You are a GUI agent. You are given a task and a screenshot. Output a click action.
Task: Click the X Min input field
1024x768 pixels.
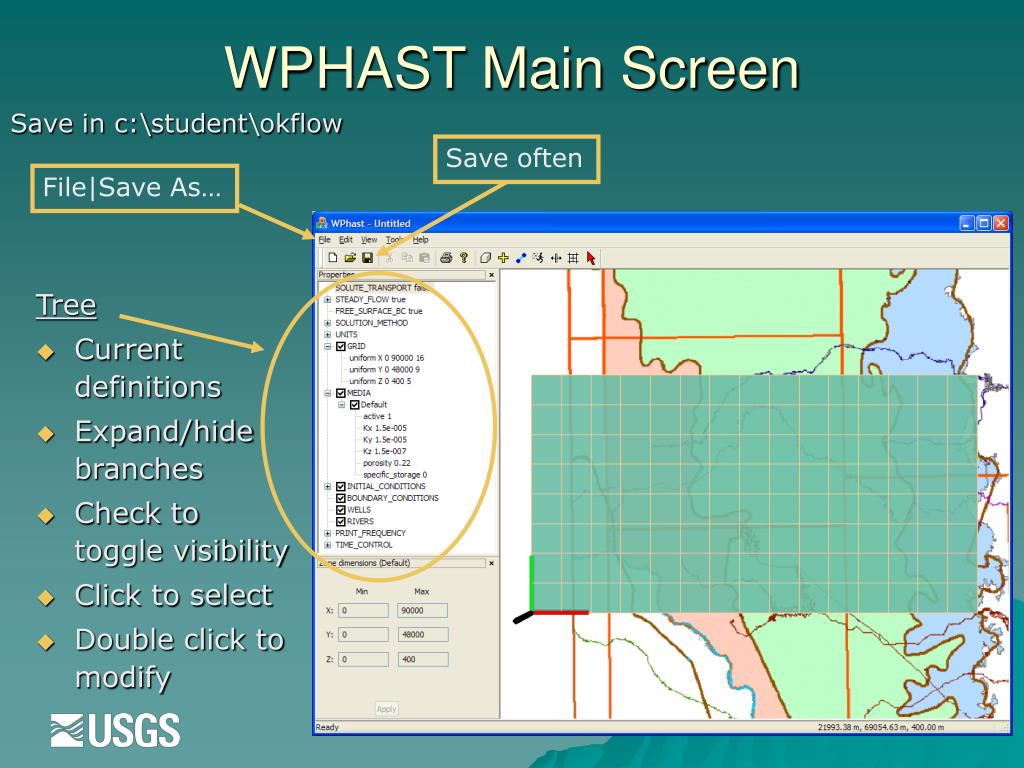[x=363, y=611]
